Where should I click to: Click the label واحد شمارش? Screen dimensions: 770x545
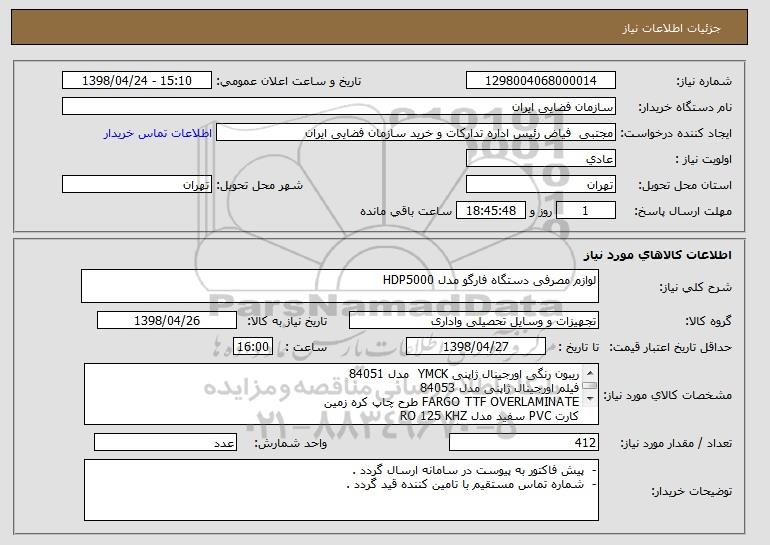point(291,443)
